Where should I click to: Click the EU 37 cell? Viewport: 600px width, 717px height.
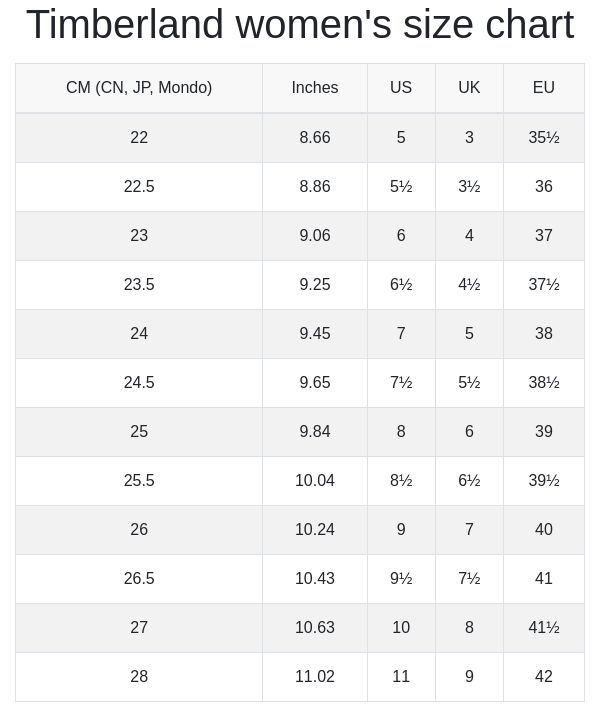coord(544,236)
